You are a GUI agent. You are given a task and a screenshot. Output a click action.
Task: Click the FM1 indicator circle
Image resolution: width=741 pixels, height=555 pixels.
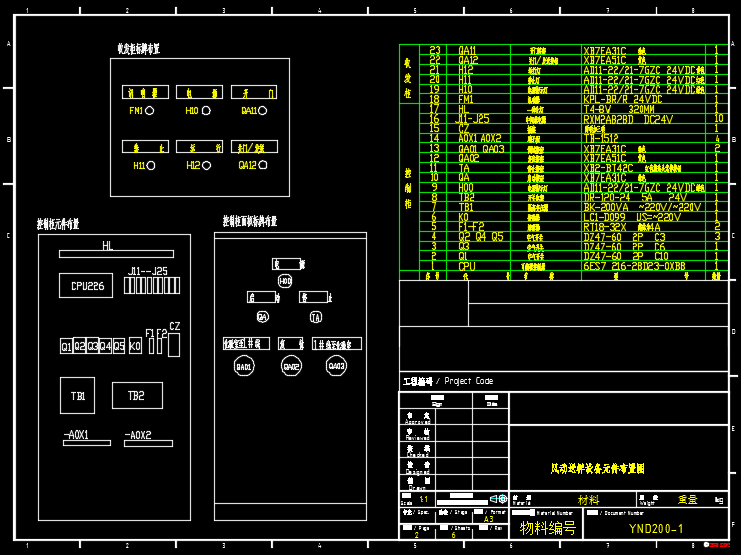tap(150, 111)
